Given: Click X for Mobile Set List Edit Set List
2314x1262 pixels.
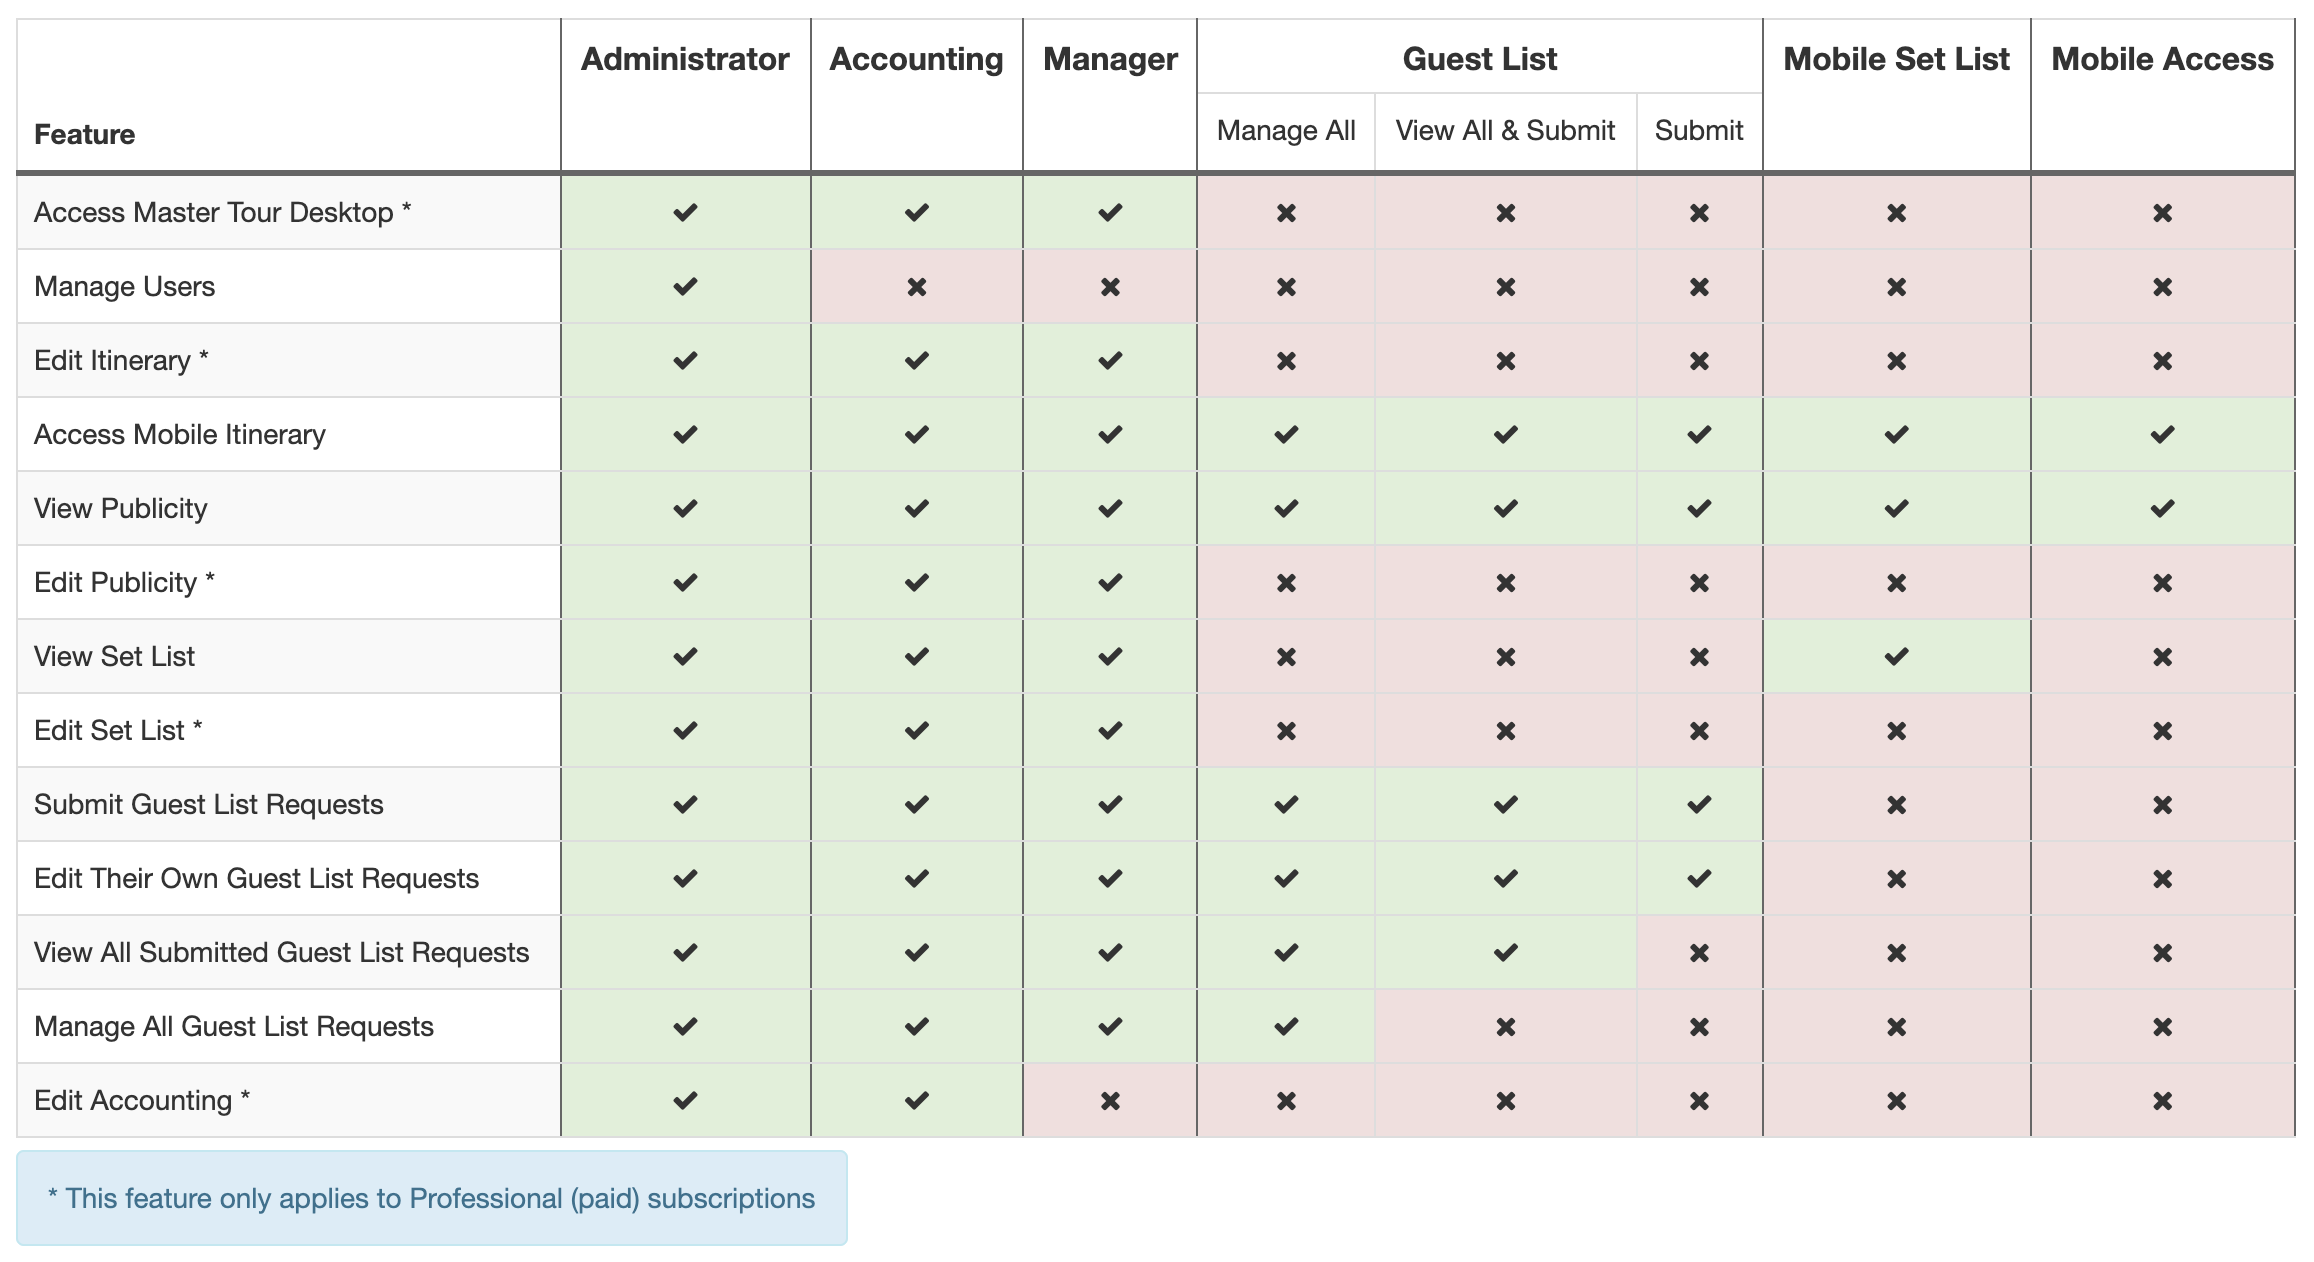Looking at the screenshot, I should pos(1896,731).
